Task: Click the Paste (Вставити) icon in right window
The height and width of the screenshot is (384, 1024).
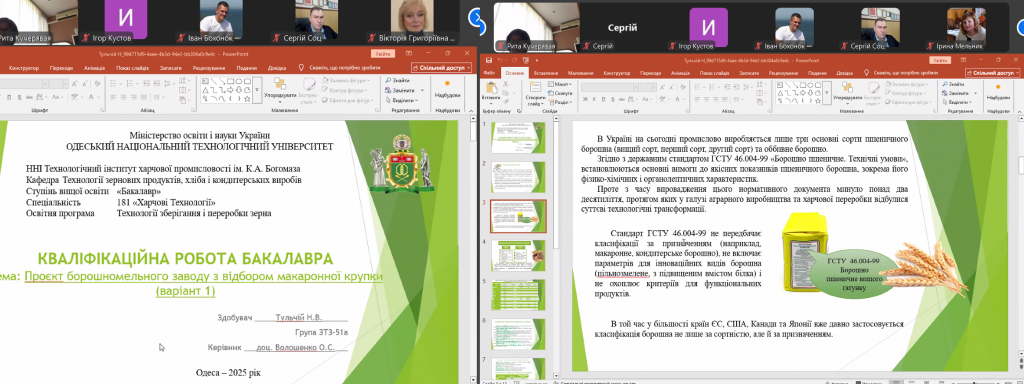Action: click(492, 88)
